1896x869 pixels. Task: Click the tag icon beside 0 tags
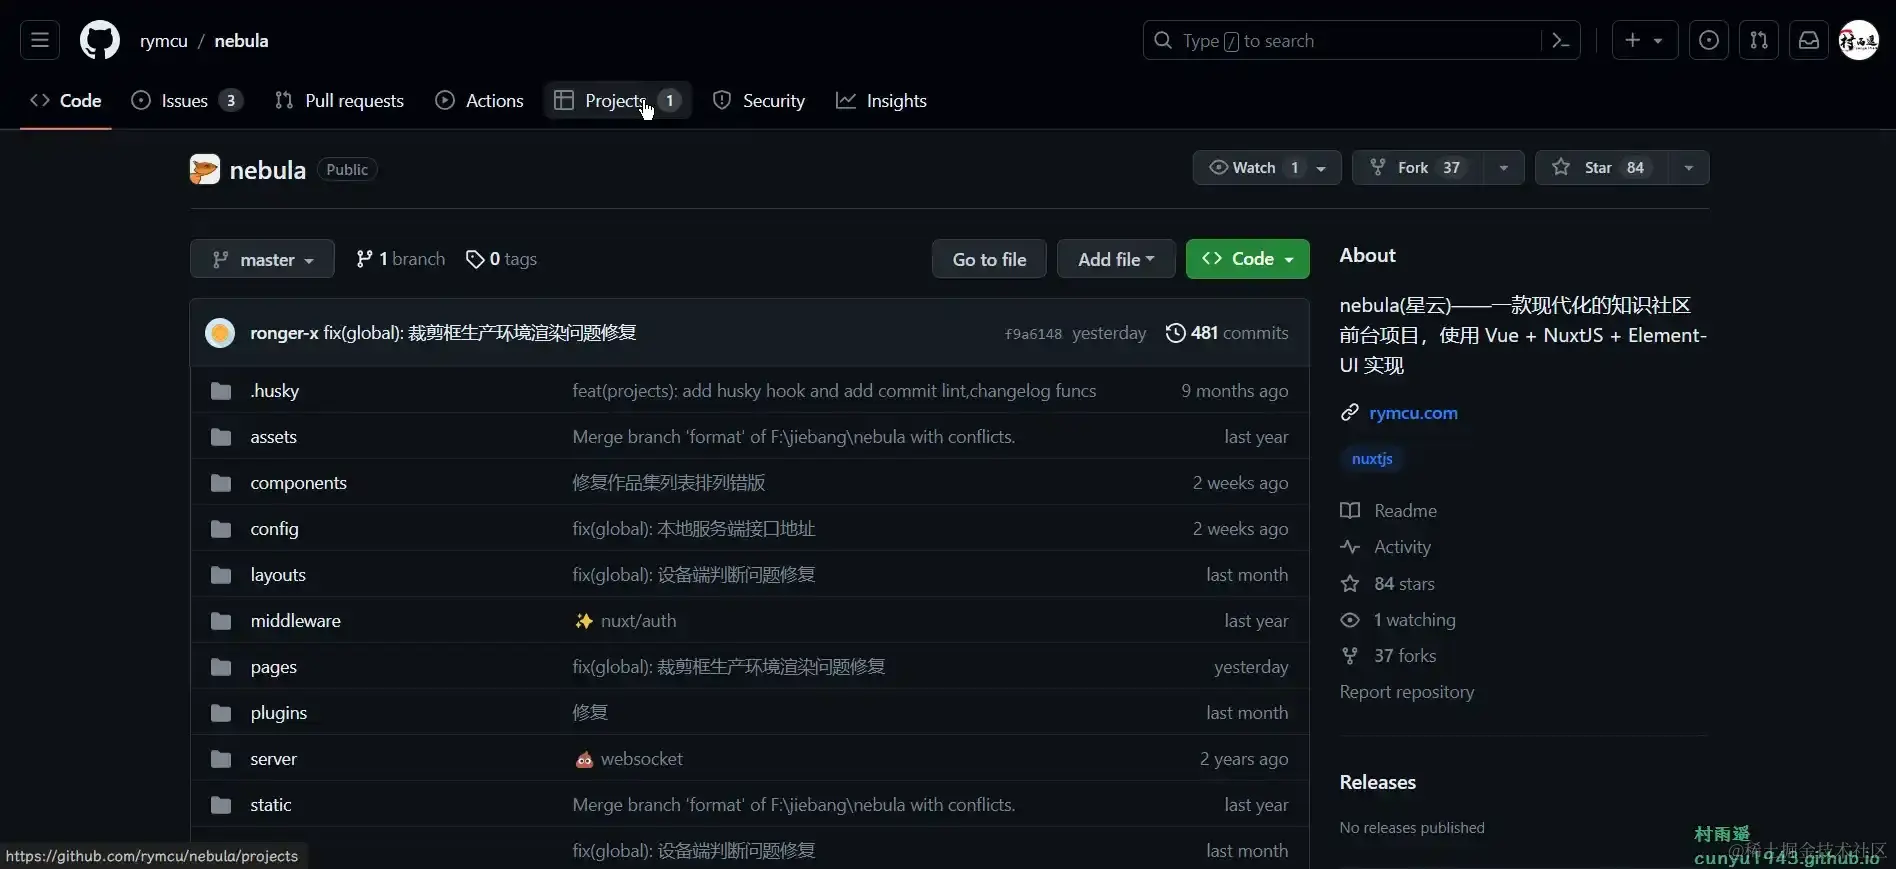[475, 259]
